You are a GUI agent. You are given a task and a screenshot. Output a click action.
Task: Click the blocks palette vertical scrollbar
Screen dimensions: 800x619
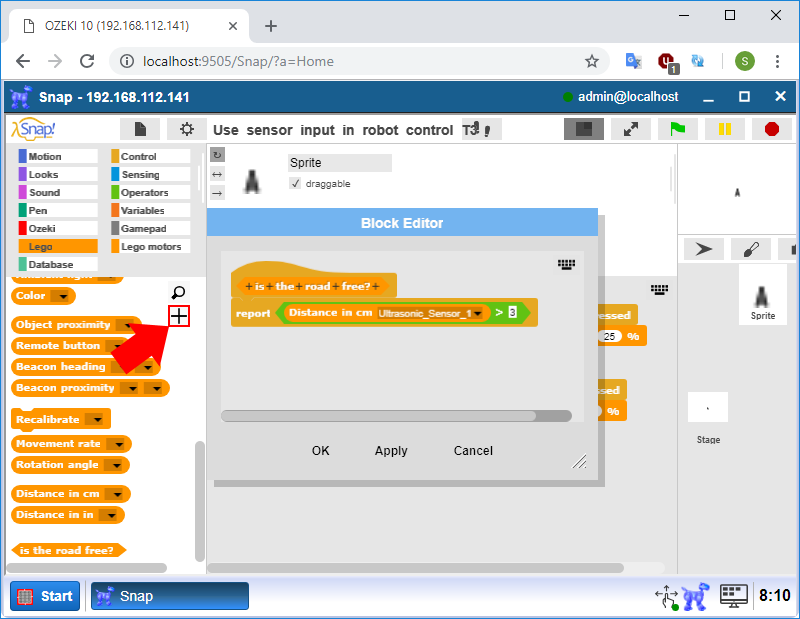pos(199,501)
